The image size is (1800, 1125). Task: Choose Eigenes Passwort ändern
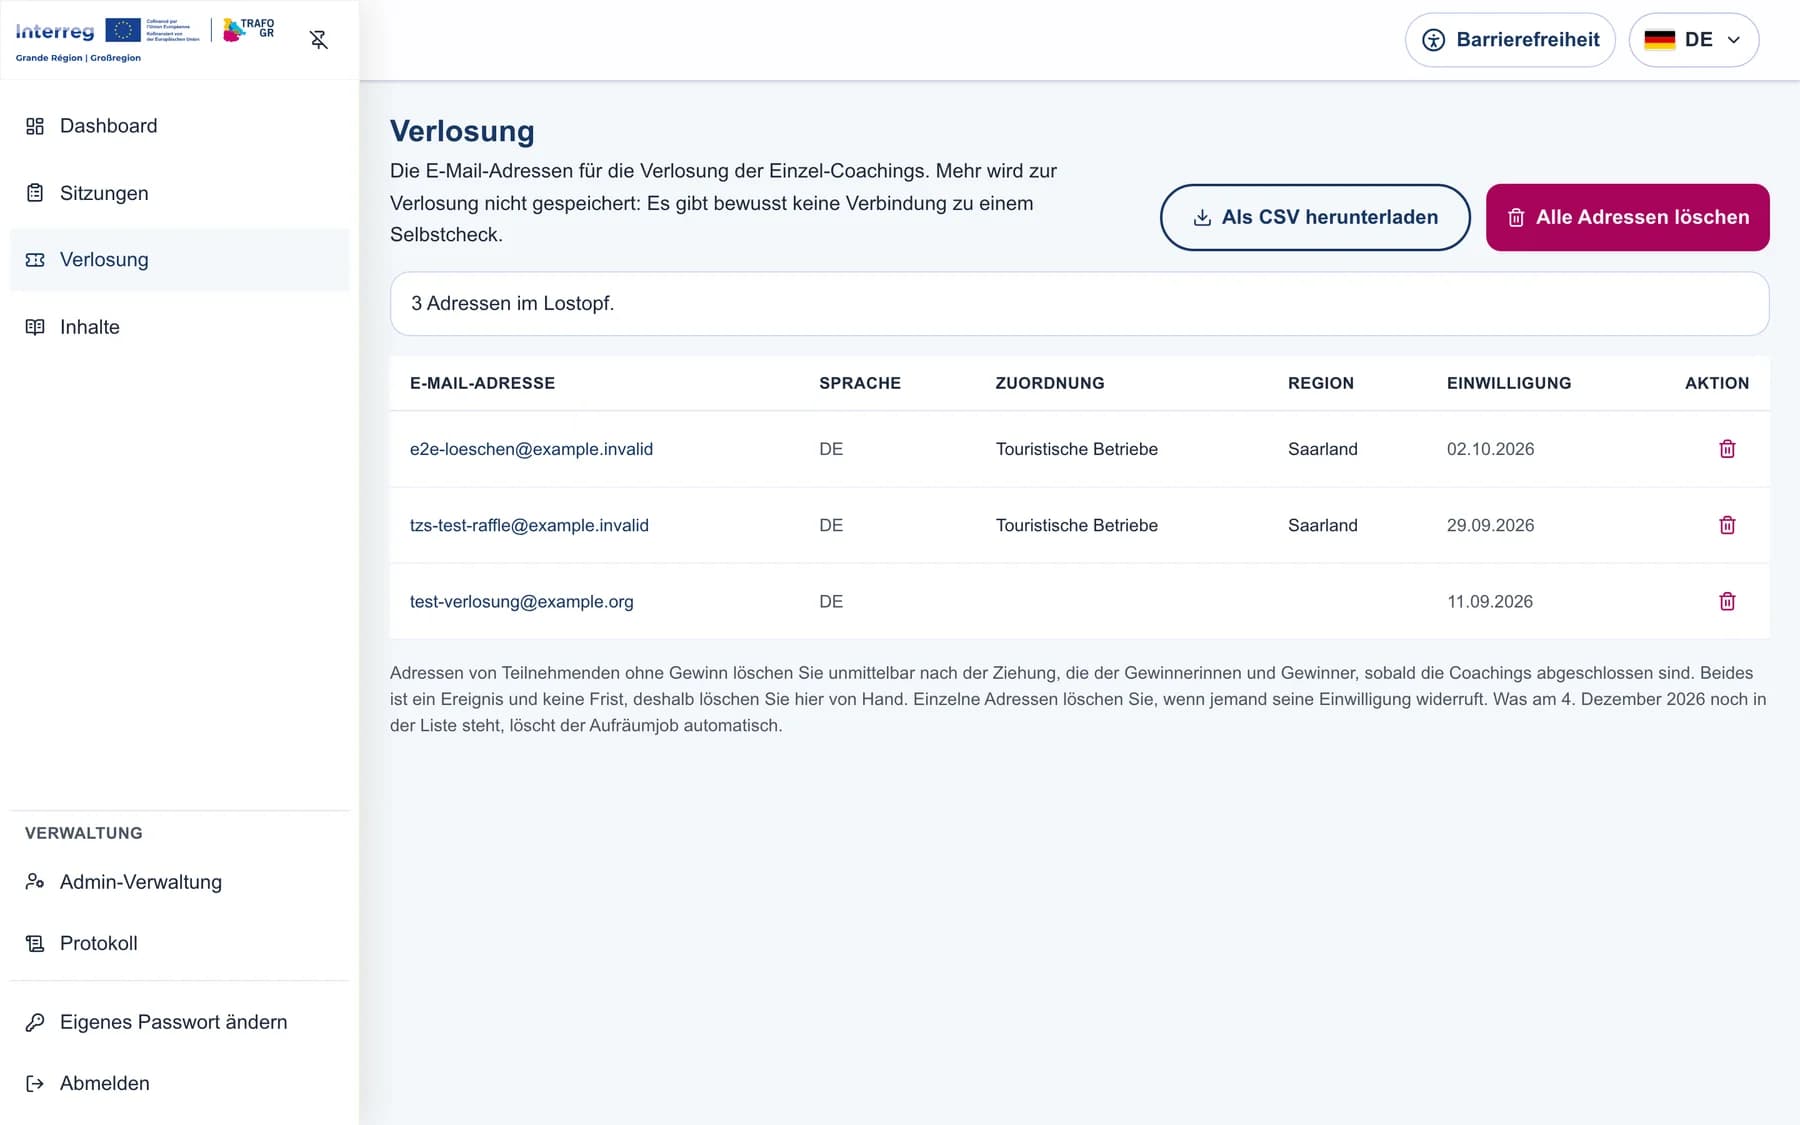tap(180, 1022)
